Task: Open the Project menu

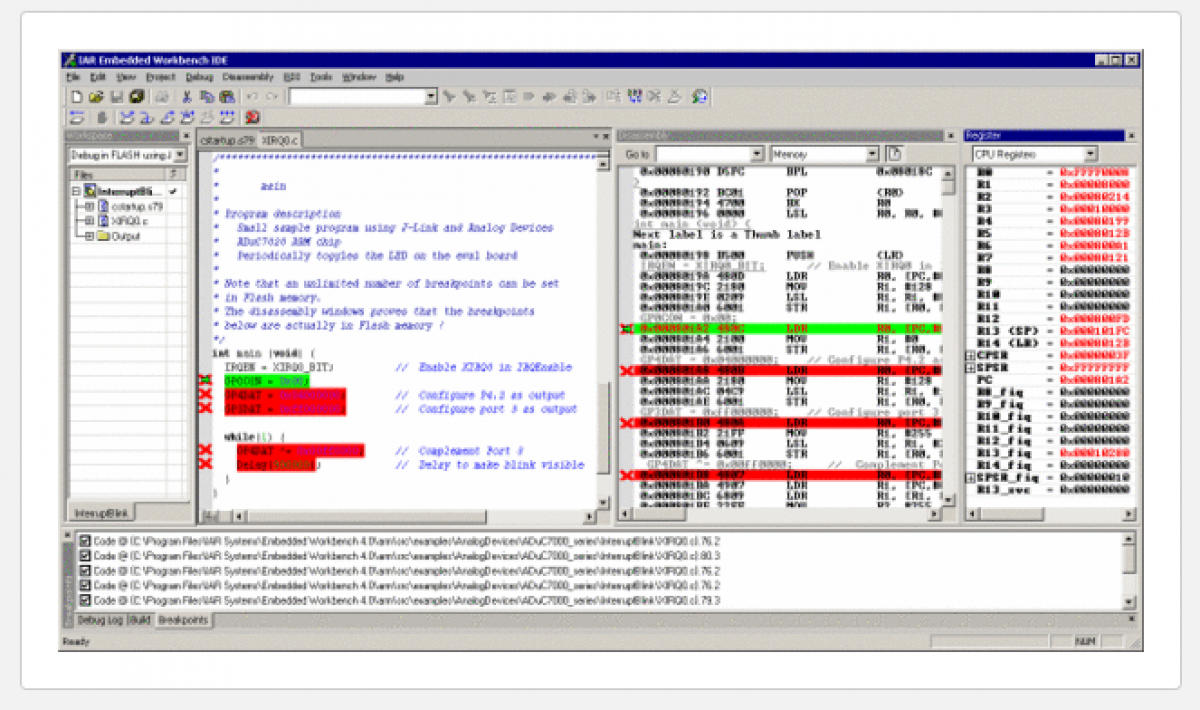Action: click(x=160, y=77)
